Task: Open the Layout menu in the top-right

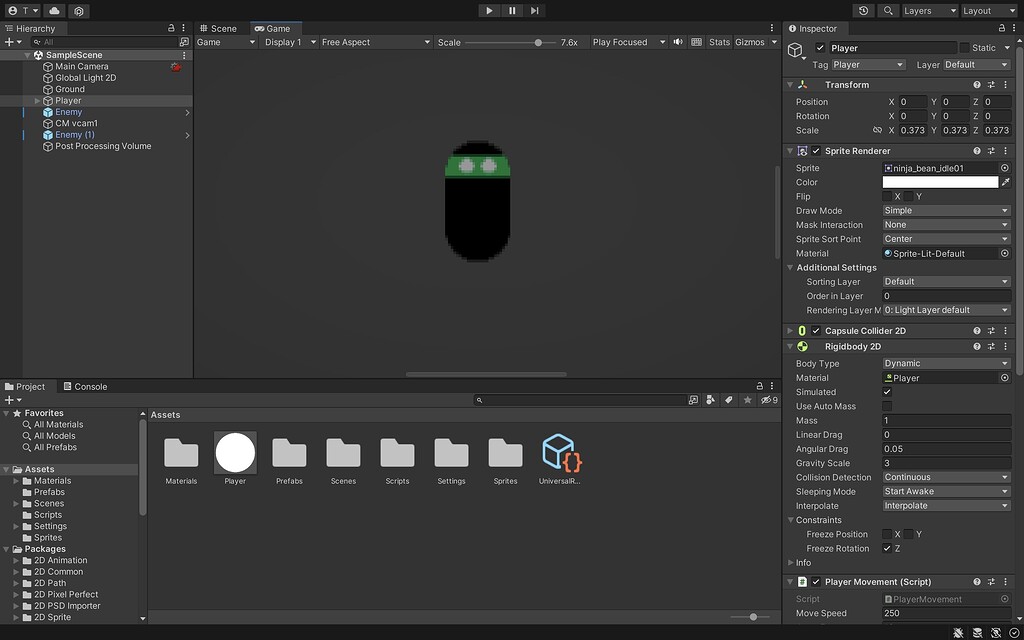Action: [988, 10]
